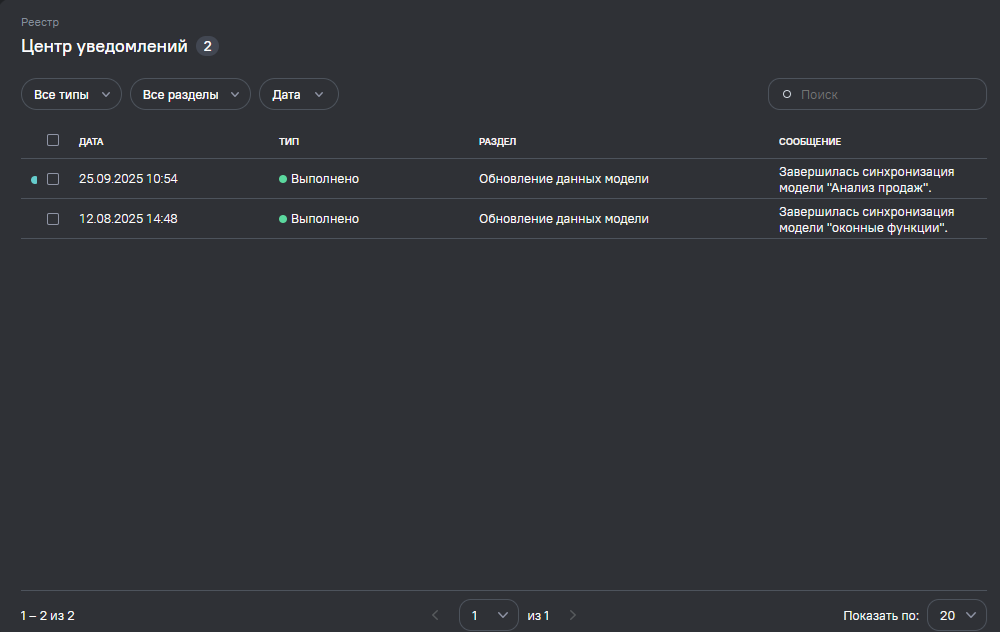1000x632 pixels.
Task: Open the page number dropdown
Action: coord(488,615)
